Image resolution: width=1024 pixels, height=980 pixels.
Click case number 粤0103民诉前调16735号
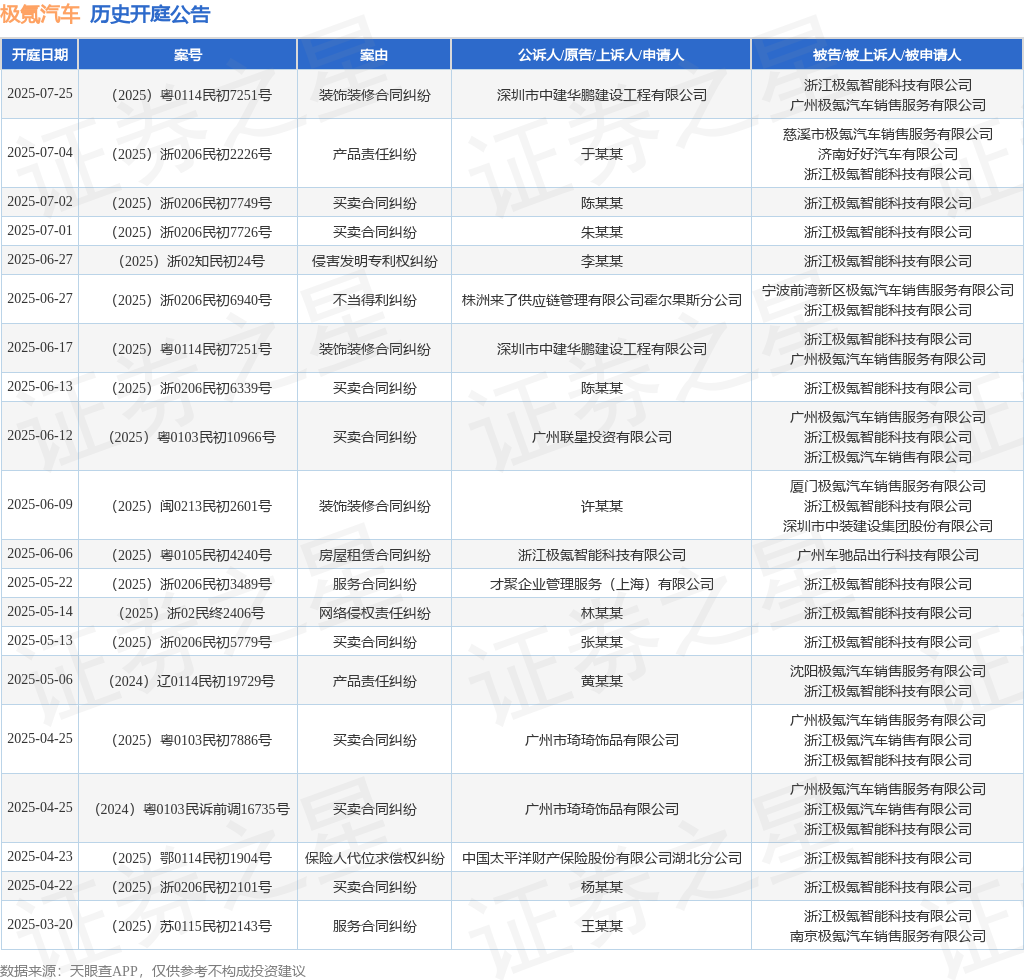pyautogui.click(x=192, y=809)
